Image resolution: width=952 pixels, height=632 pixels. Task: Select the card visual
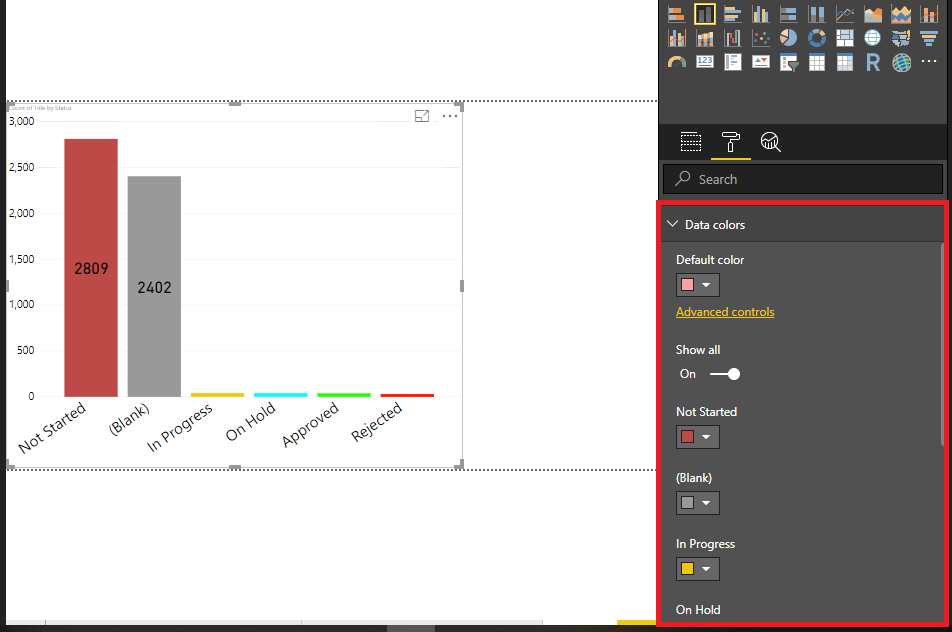pos(704,61)
